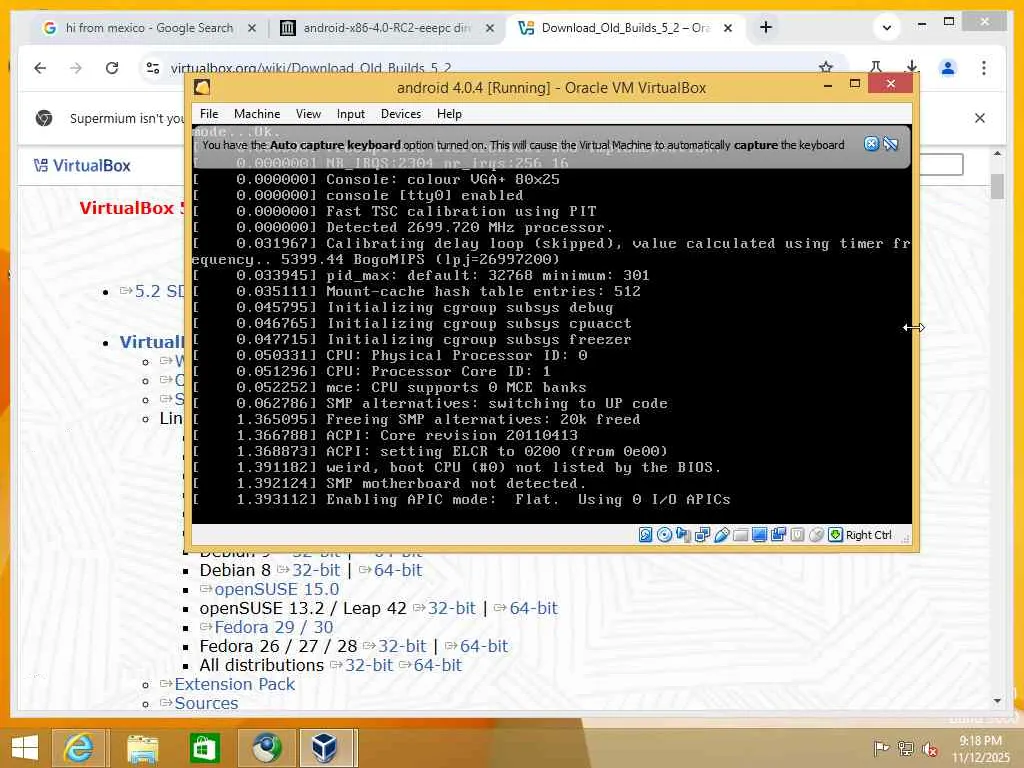This screenshot has height=768, width=1024.
Task: Open the Machine menu in VirtualBox
Action: [257, 114]
